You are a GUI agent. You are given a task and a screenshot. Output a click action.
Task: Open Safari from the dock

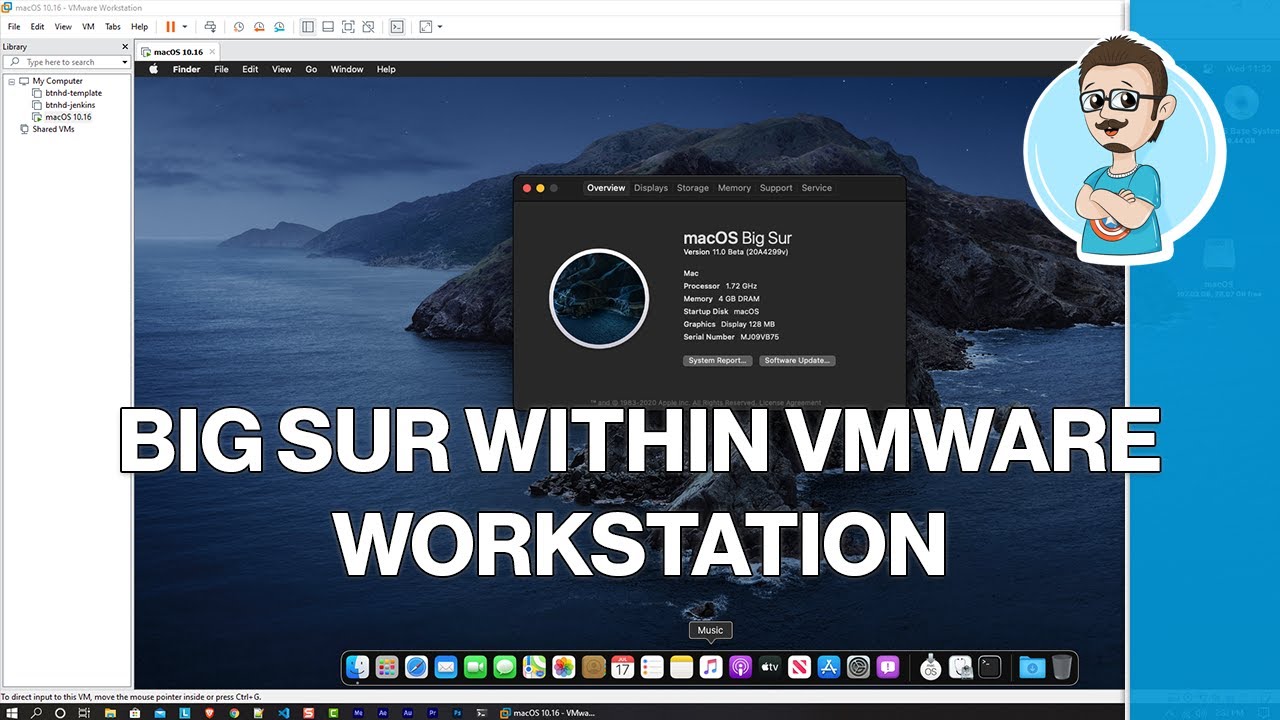(x=417, y=667)
